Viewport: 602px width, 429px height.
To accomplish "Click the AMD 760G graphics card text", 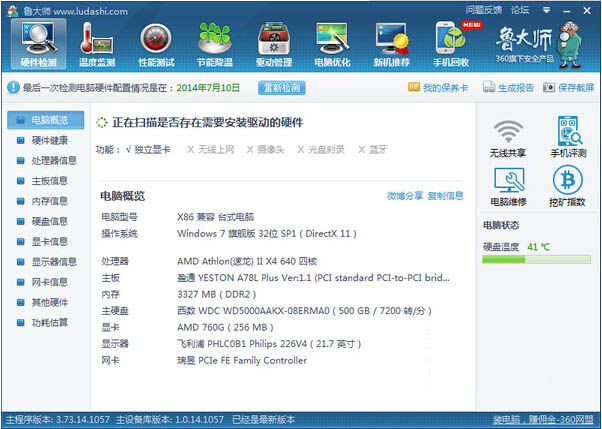I will point(225,328).
